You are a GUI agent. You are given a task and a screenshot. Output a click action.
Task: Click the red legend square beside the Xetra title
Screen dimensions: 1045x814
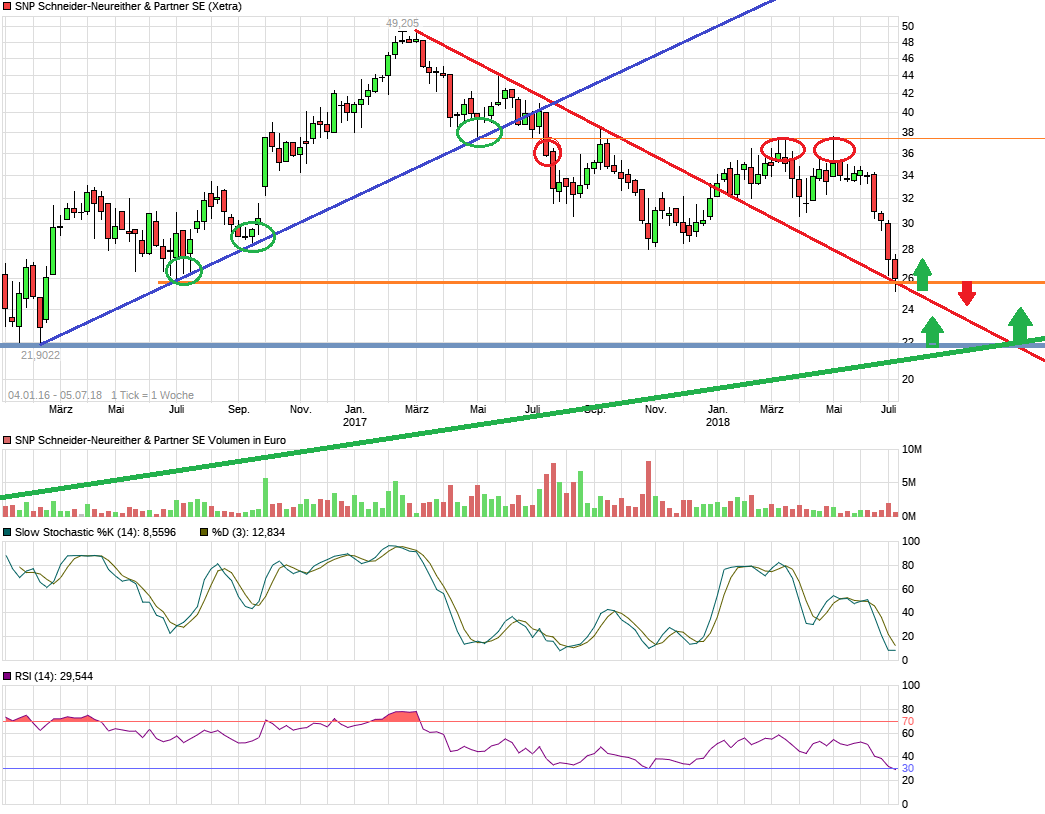click(x=7, y=7)
